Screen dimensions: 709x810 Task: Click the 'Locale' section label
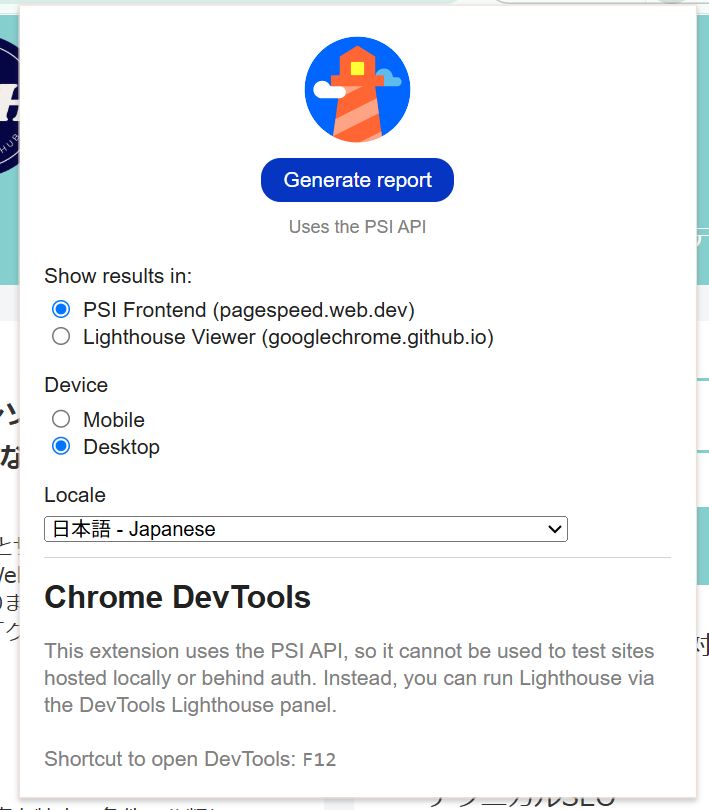tap(75, 495)
